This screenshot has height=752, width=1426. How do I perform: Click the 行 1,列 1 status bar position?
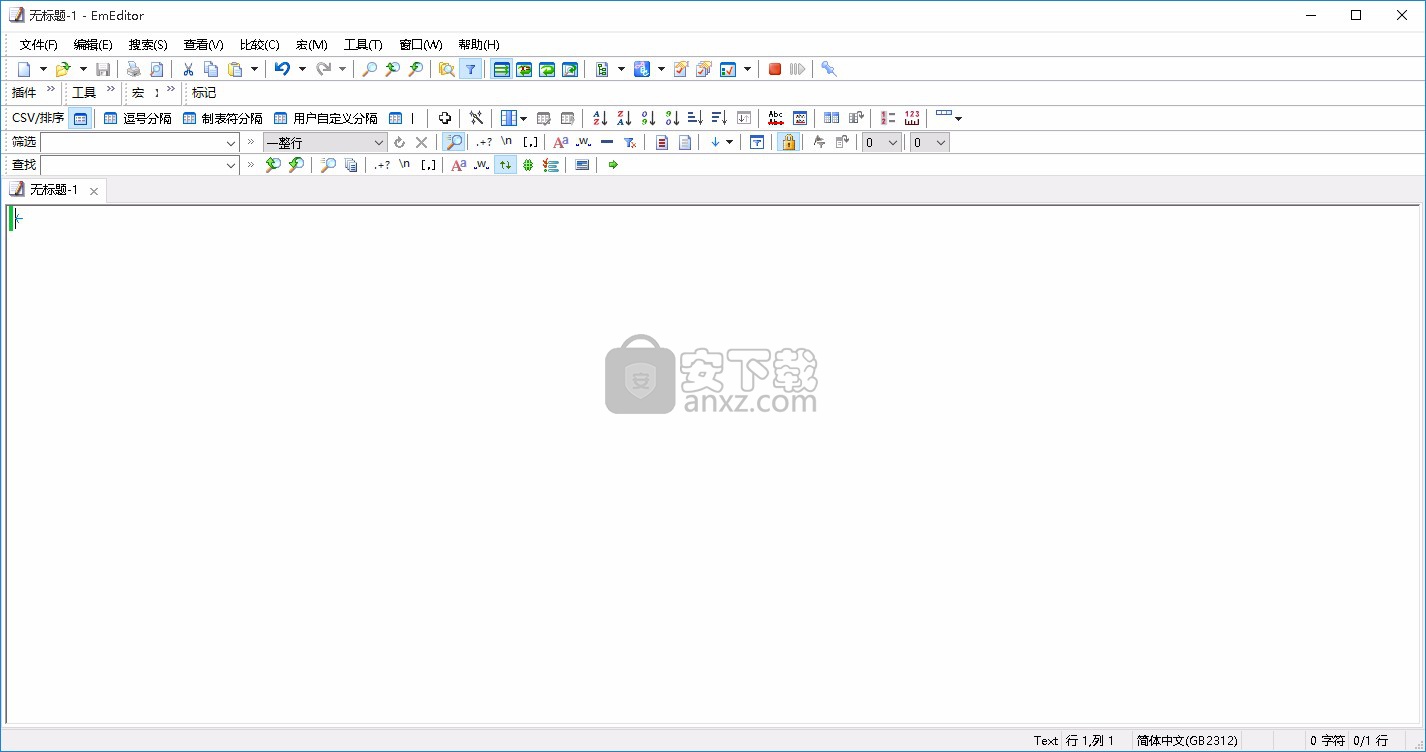1090,741
